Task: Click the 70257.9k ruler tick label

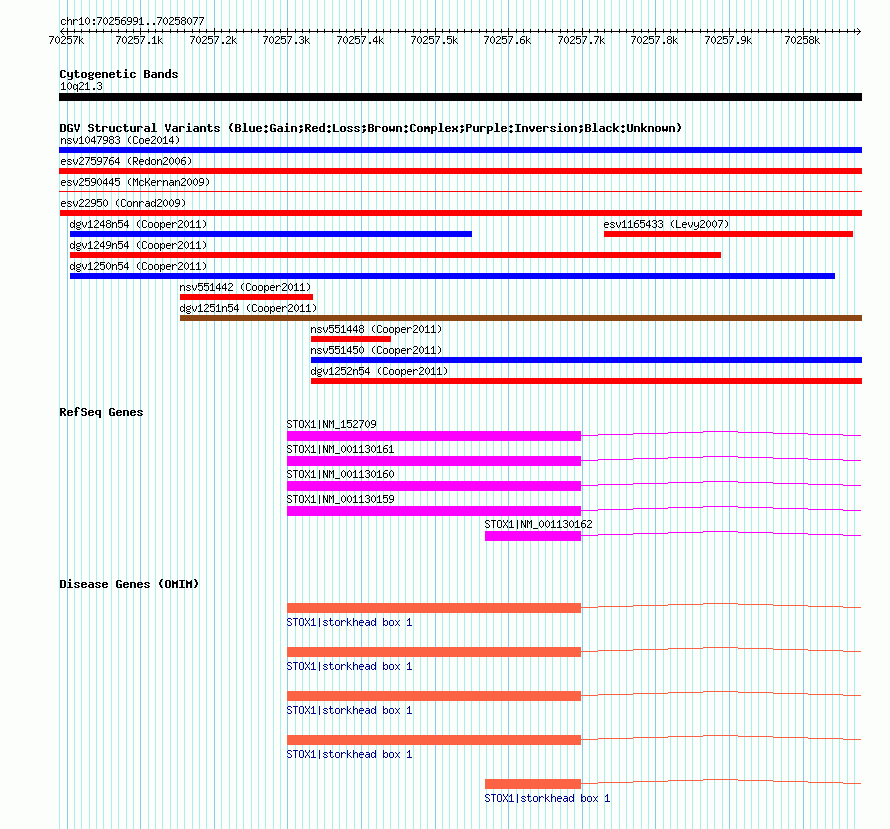Action: pyautogui.click(x=728, y=40)
